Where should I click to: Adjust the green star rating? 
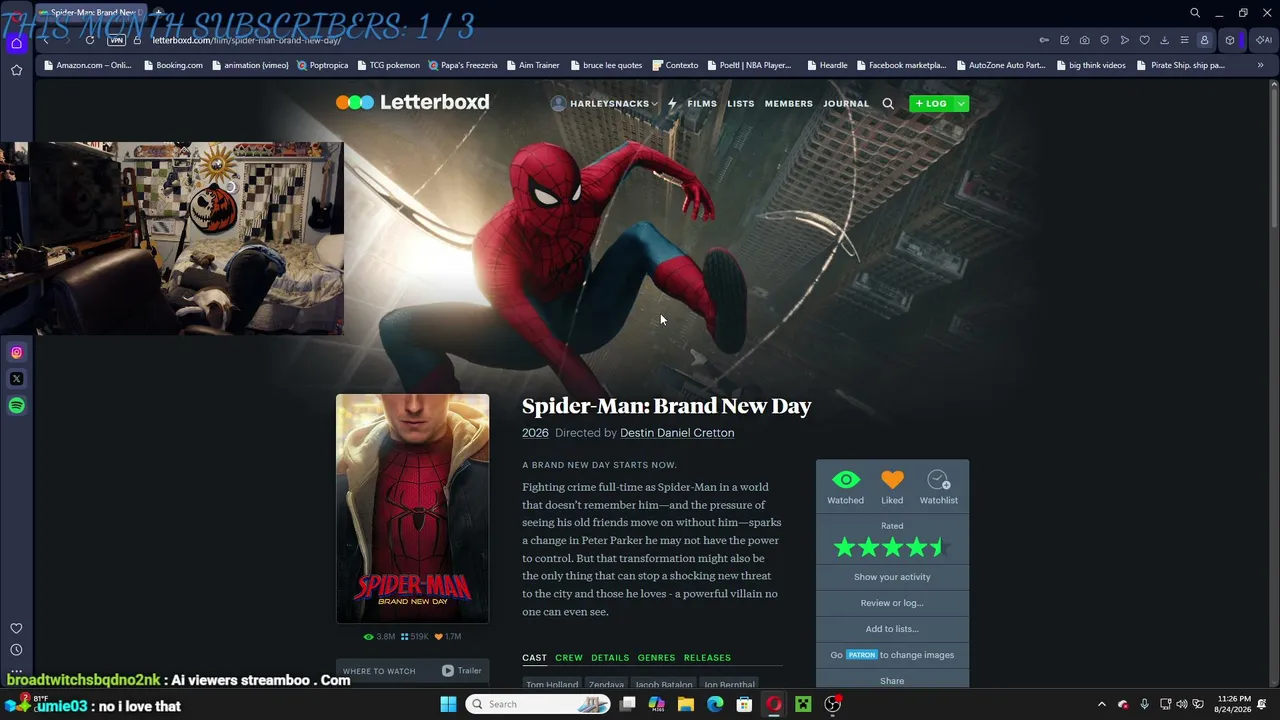tap(890, 547)
